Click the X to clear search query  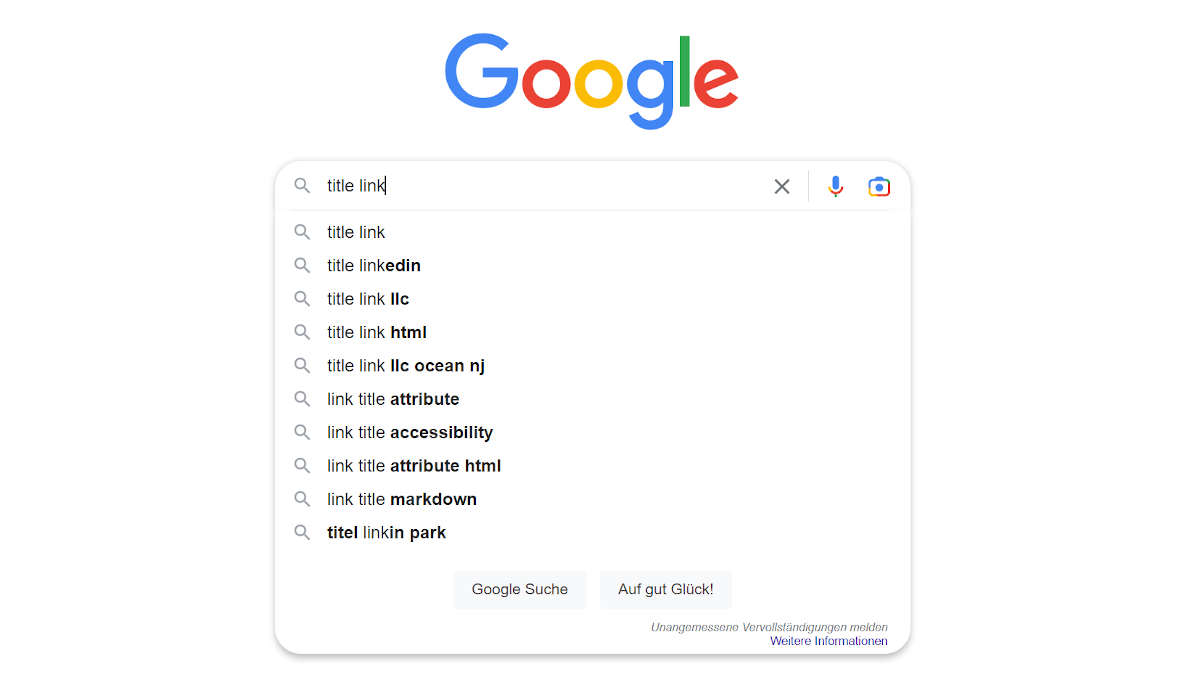point(781,186)
